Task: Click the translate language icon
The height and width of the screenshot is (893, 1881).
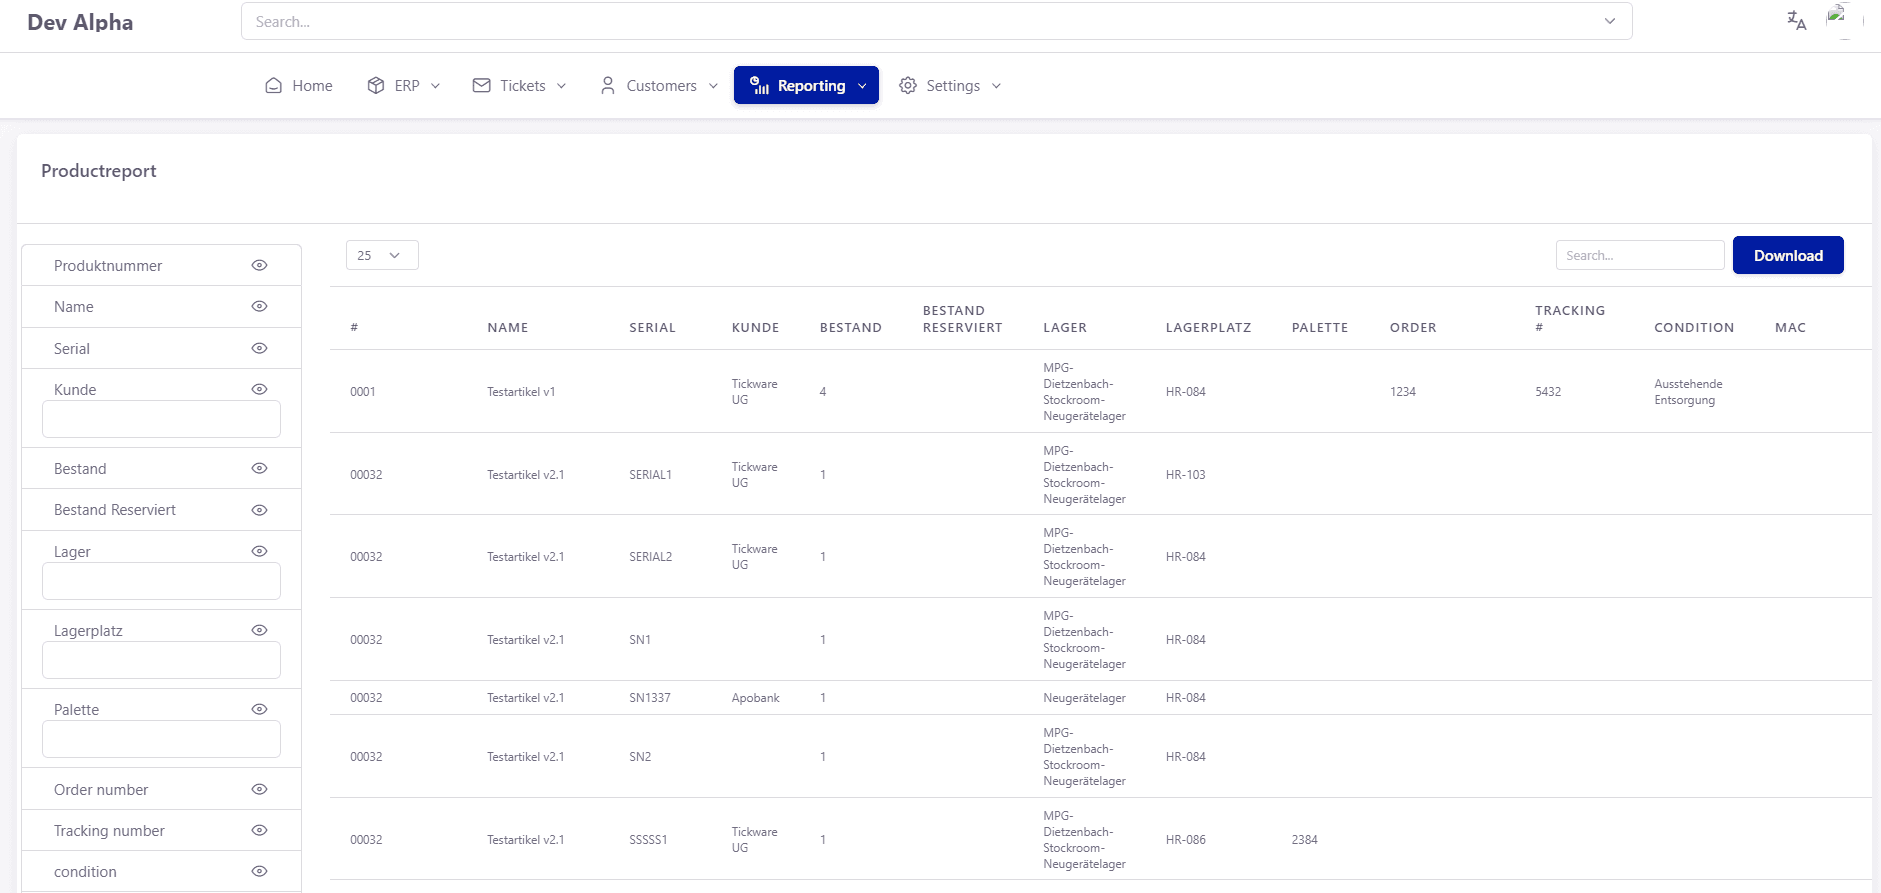Action: click(x=1797, y=21)
